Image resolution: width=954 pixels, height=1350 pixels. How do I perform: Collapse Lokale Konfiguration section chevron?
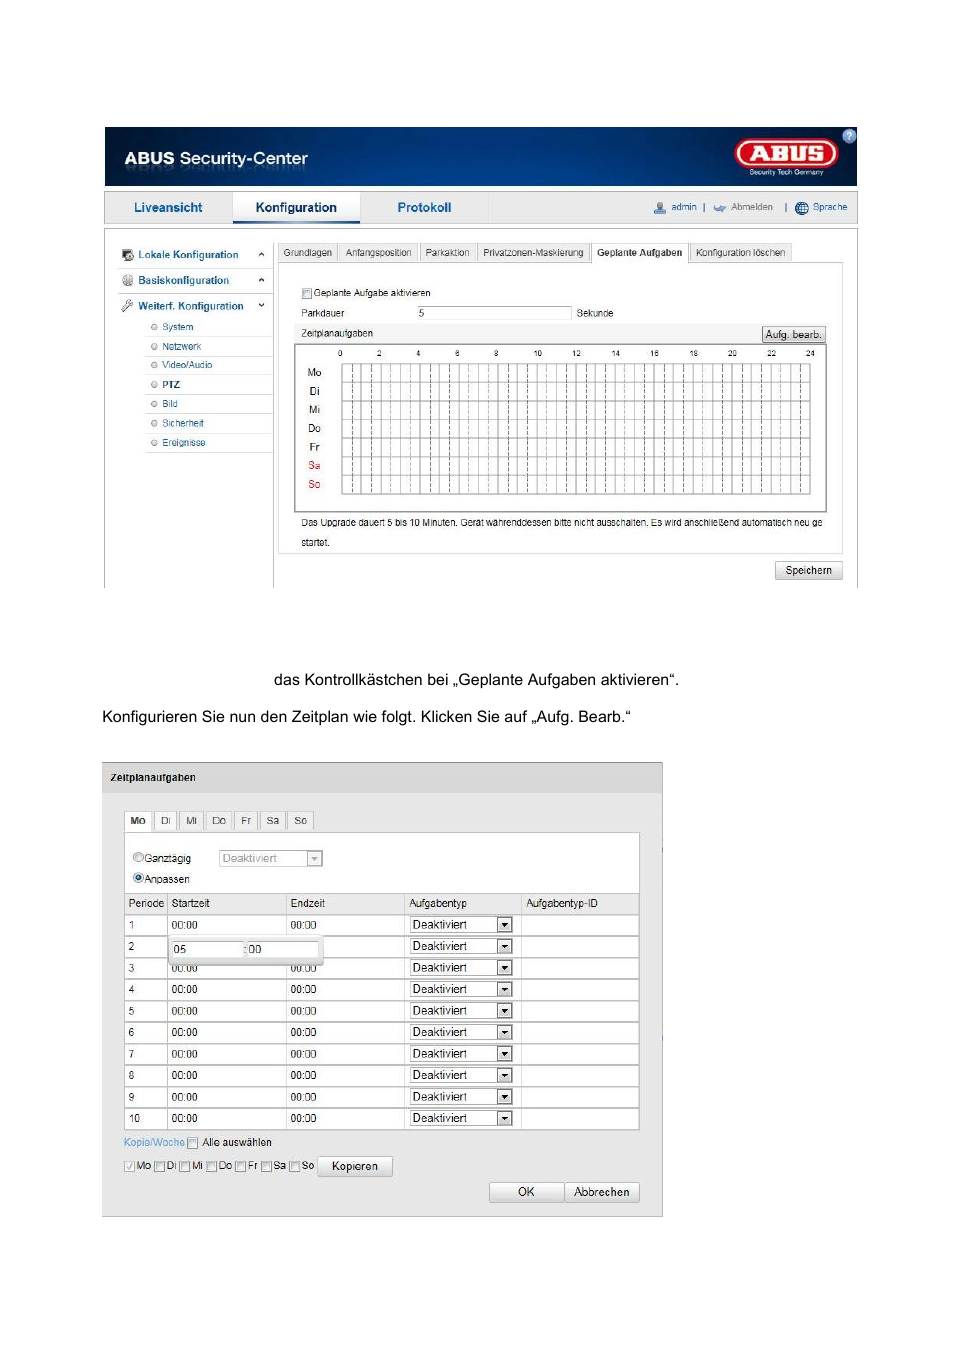pyautogui.click(x=262, y=255)
